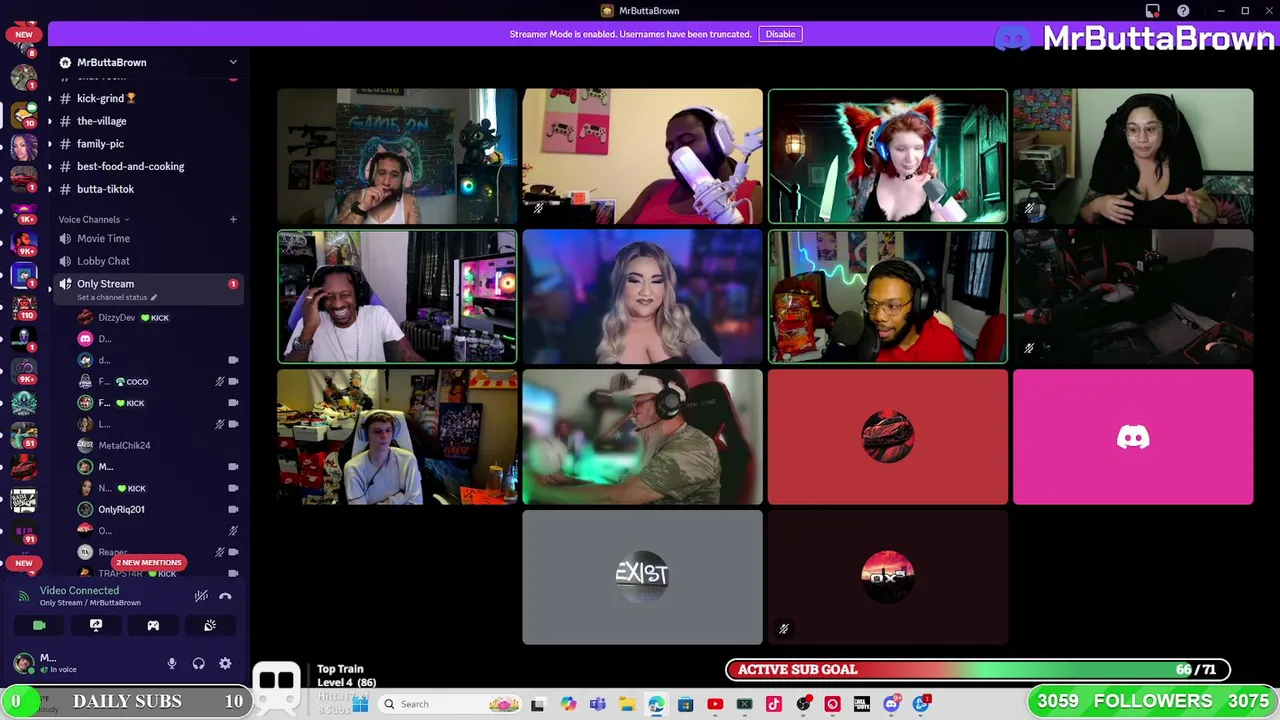Select user DizzyDev in voice list
This screenshot has height=720, width=1280.
[x=116, y=318]
